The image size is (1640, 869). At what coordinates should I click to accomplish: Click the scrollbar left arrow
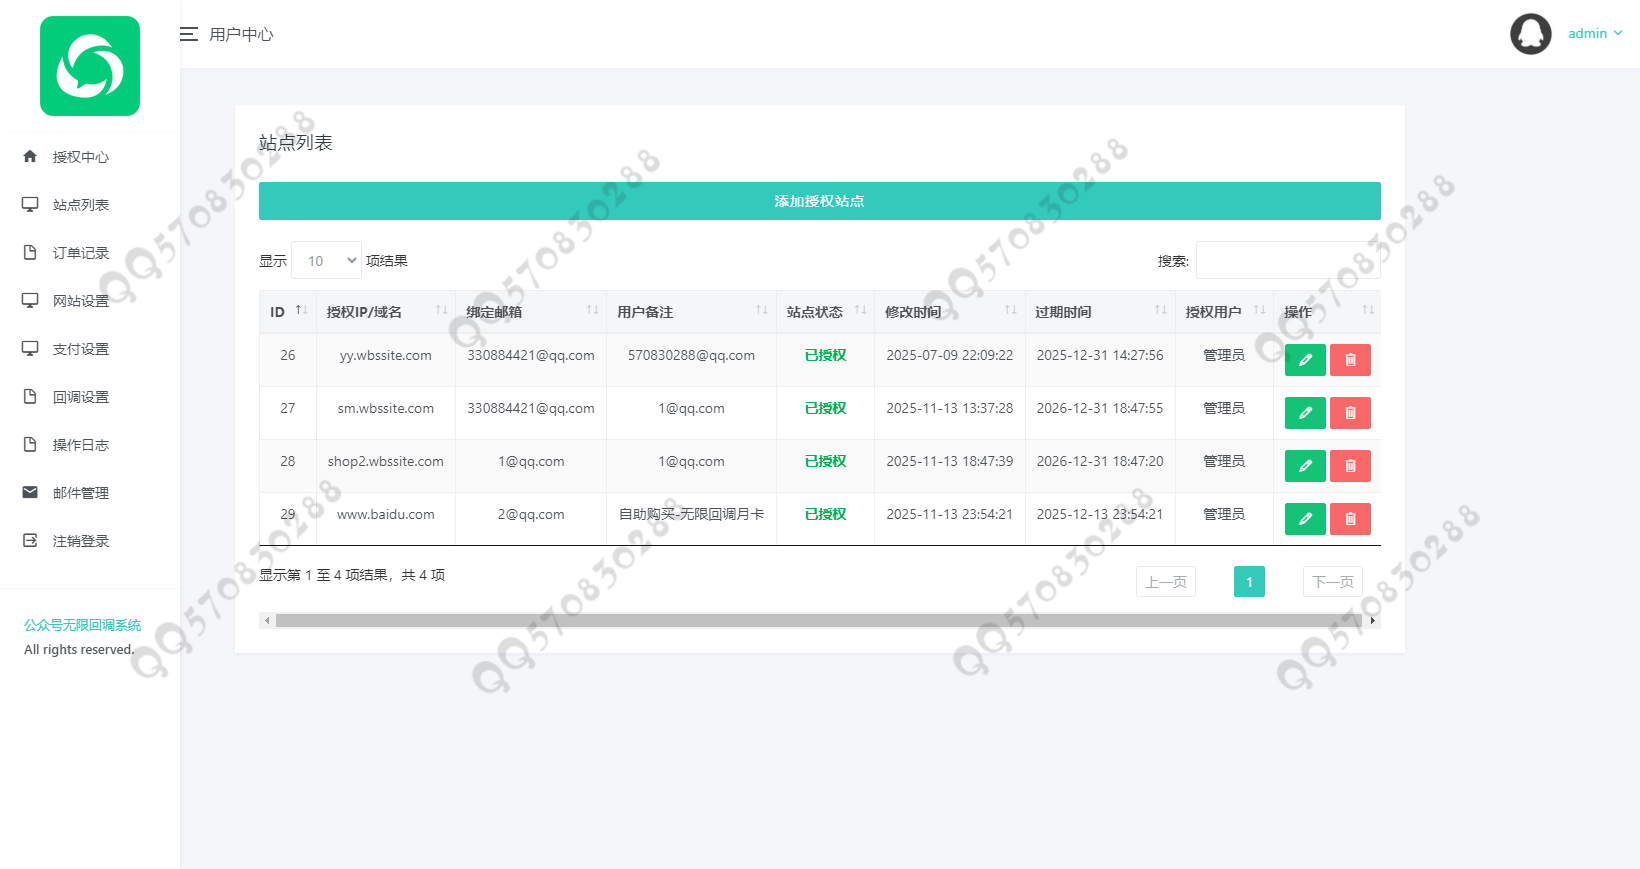tap(267, 621)
